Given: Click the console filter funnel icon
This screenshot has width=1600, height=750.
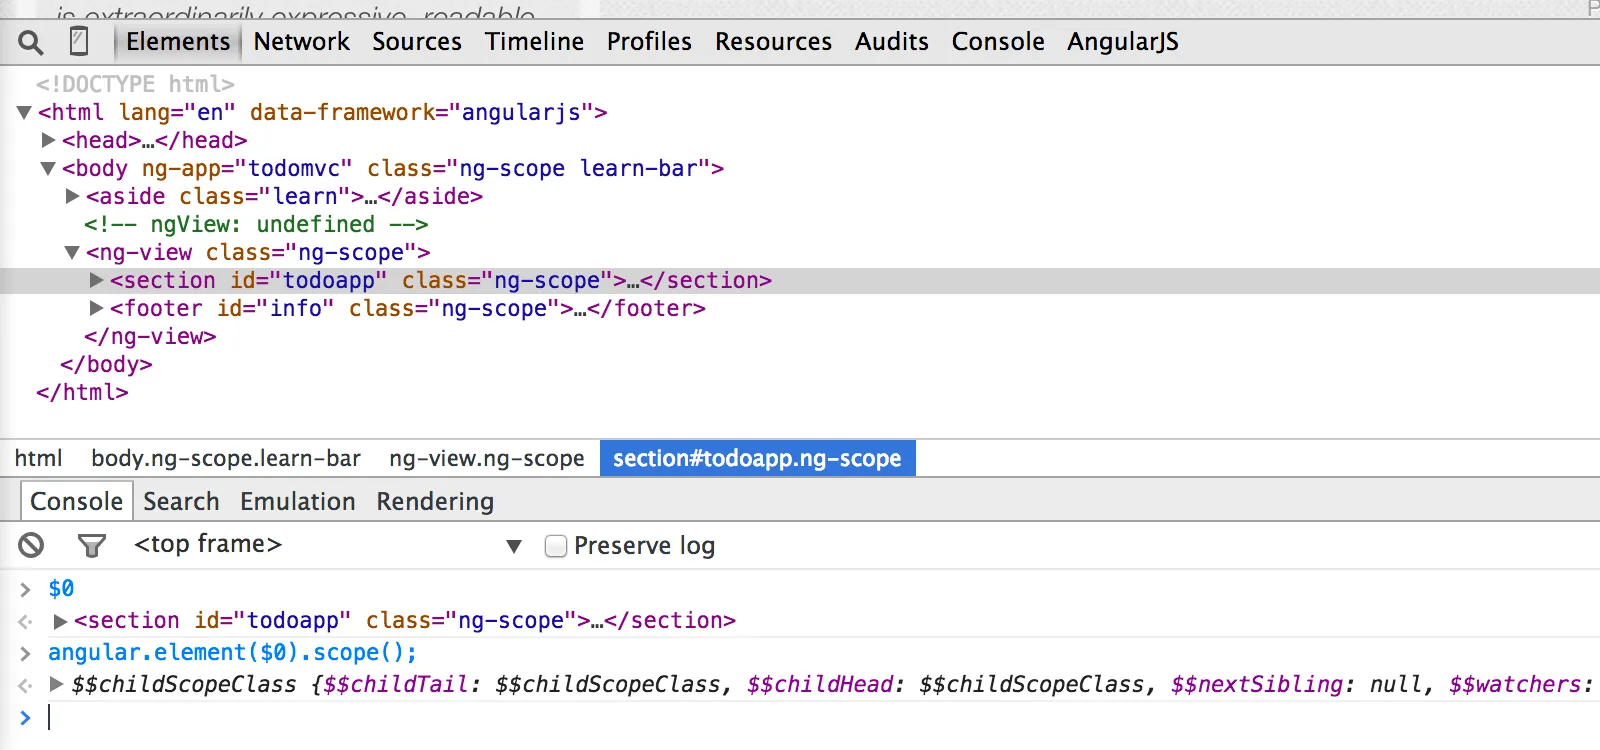Looking at the screenshot, I should pos(91,545).
